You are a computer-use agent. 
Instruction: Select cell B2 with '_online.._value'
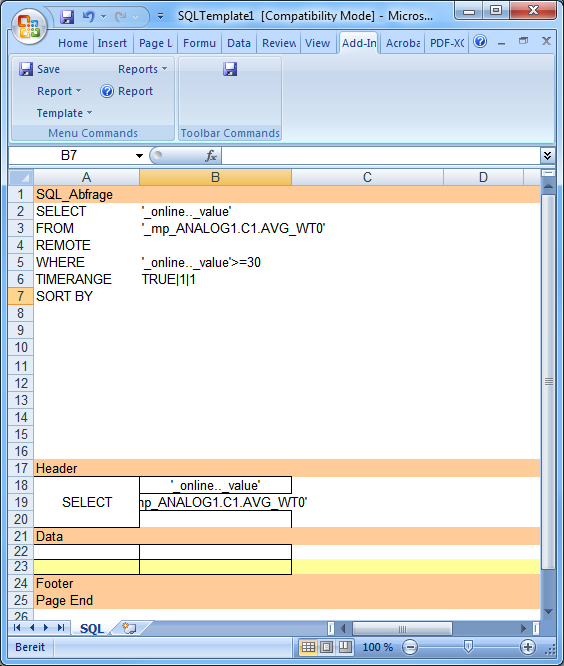tap(215, 211)
